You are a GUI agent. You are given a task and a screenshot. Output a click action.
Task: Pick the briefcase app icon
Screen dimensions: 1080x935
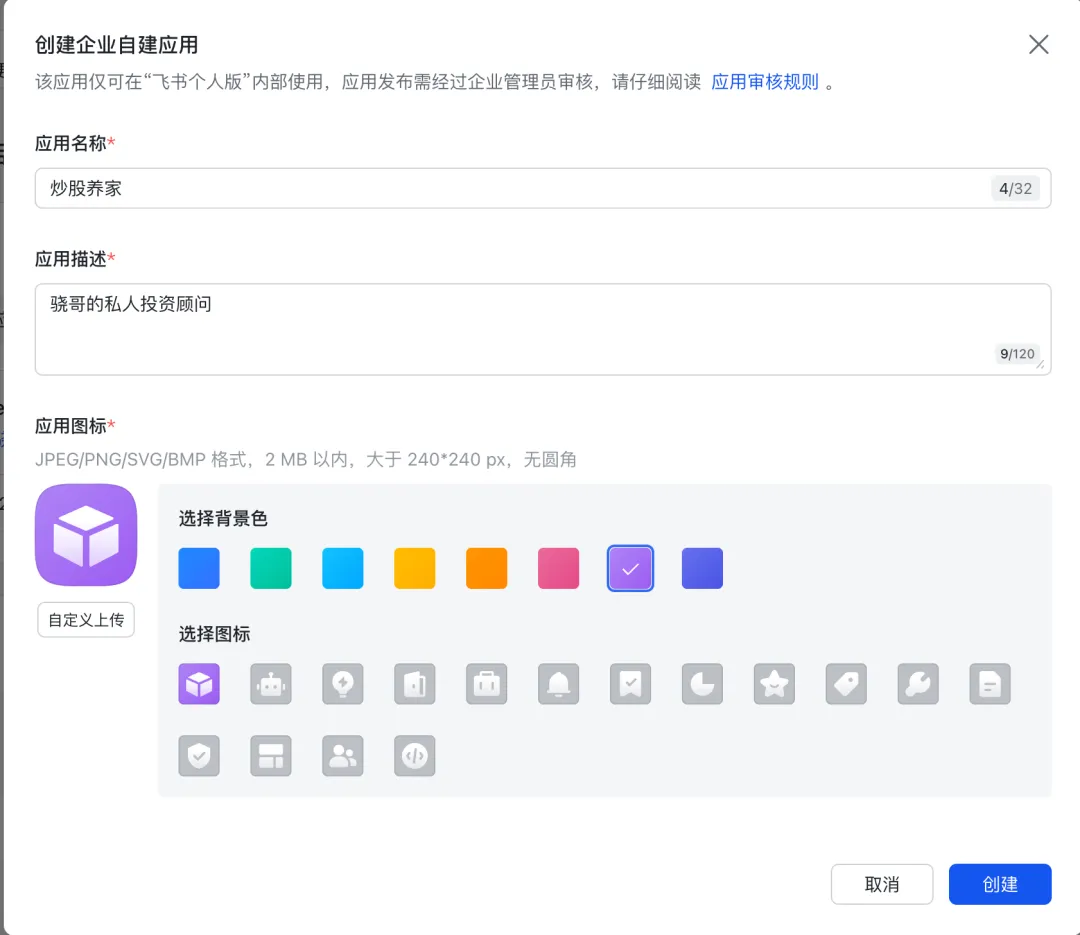click(x=487, y=685)
